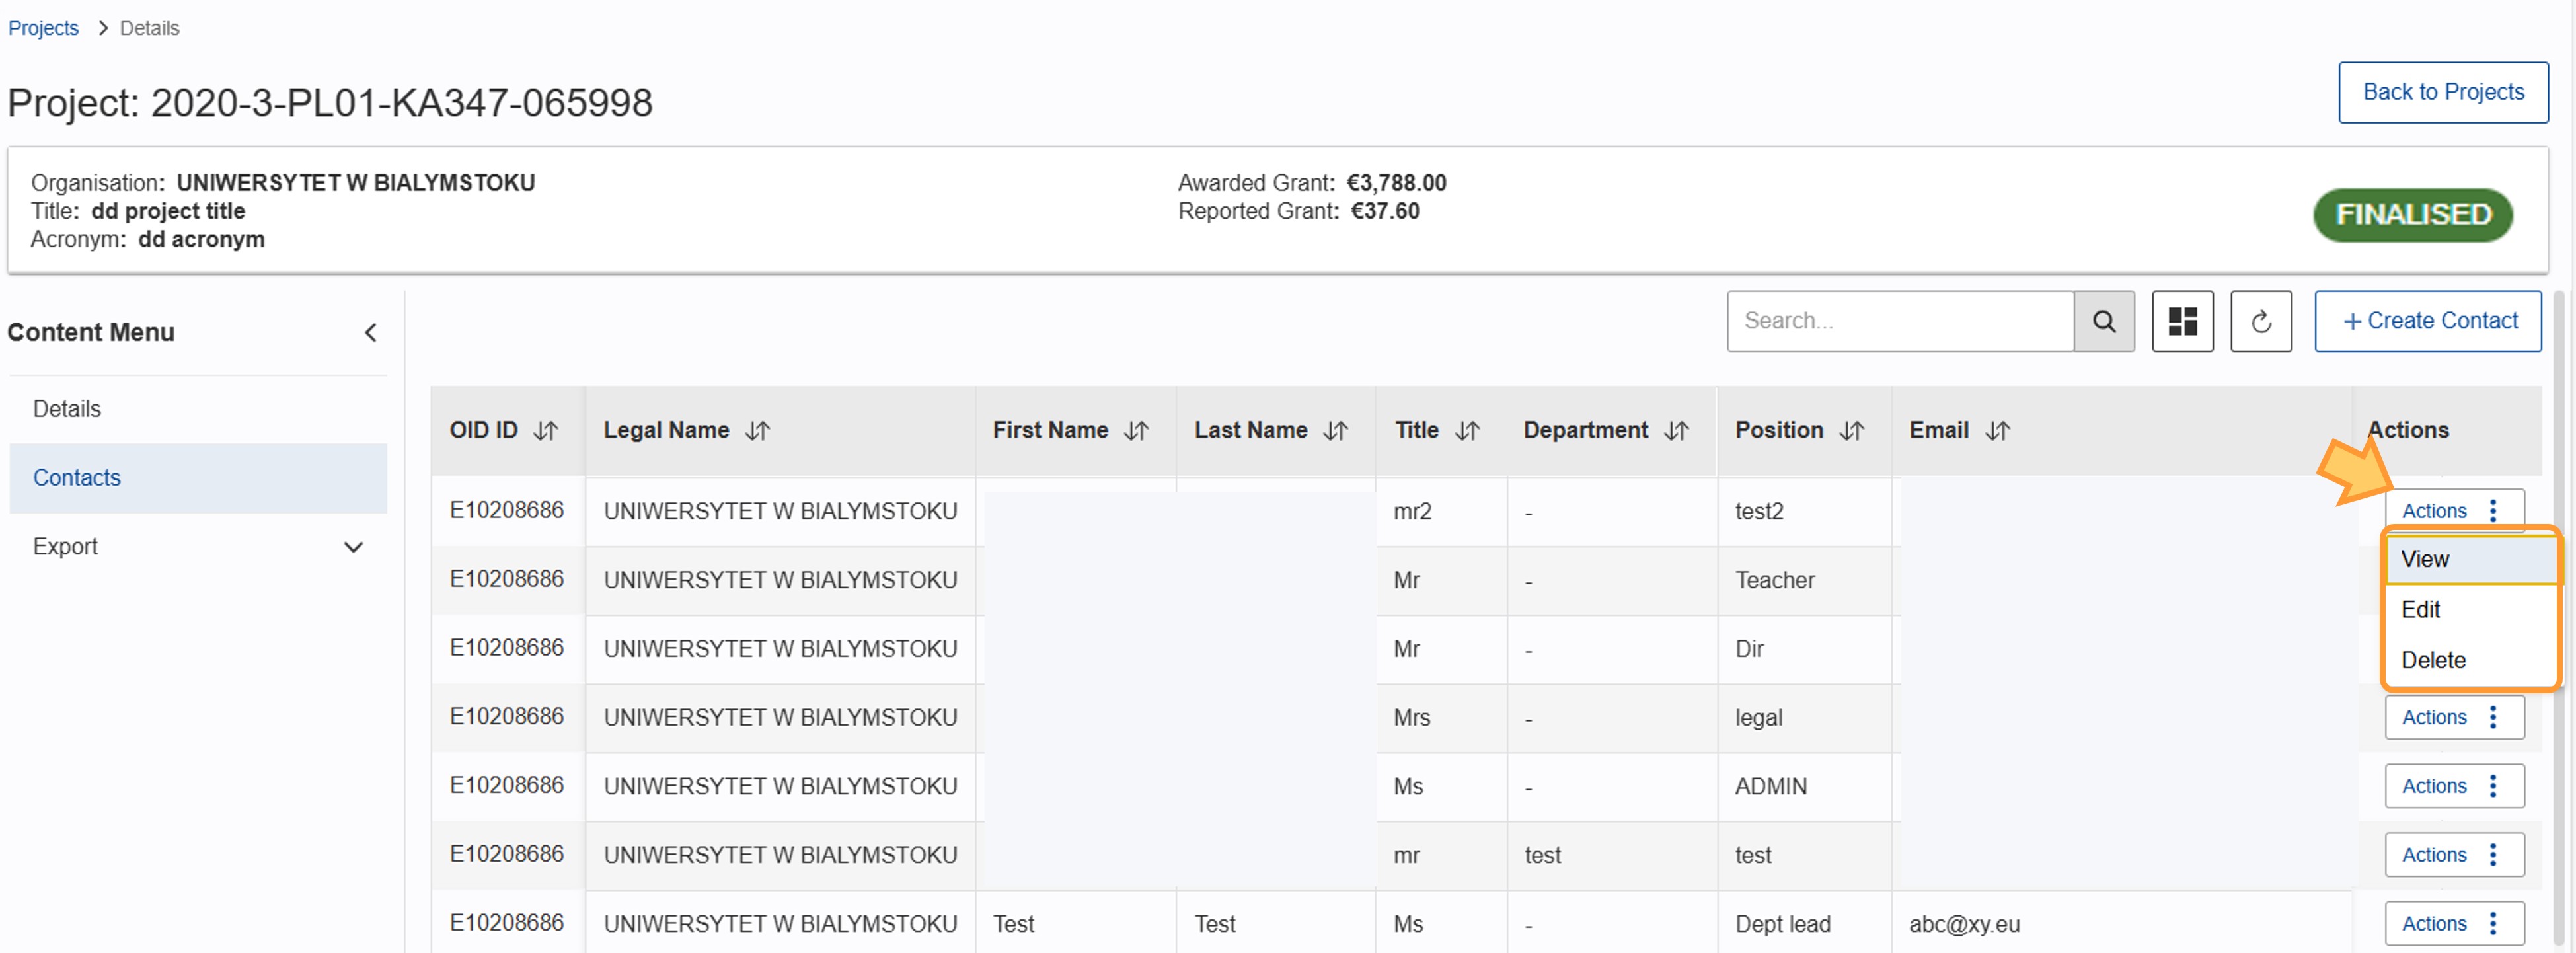Sort by First Name column arrows
The width and height of the screenshot is (2576, 953).
[1136, 430]
